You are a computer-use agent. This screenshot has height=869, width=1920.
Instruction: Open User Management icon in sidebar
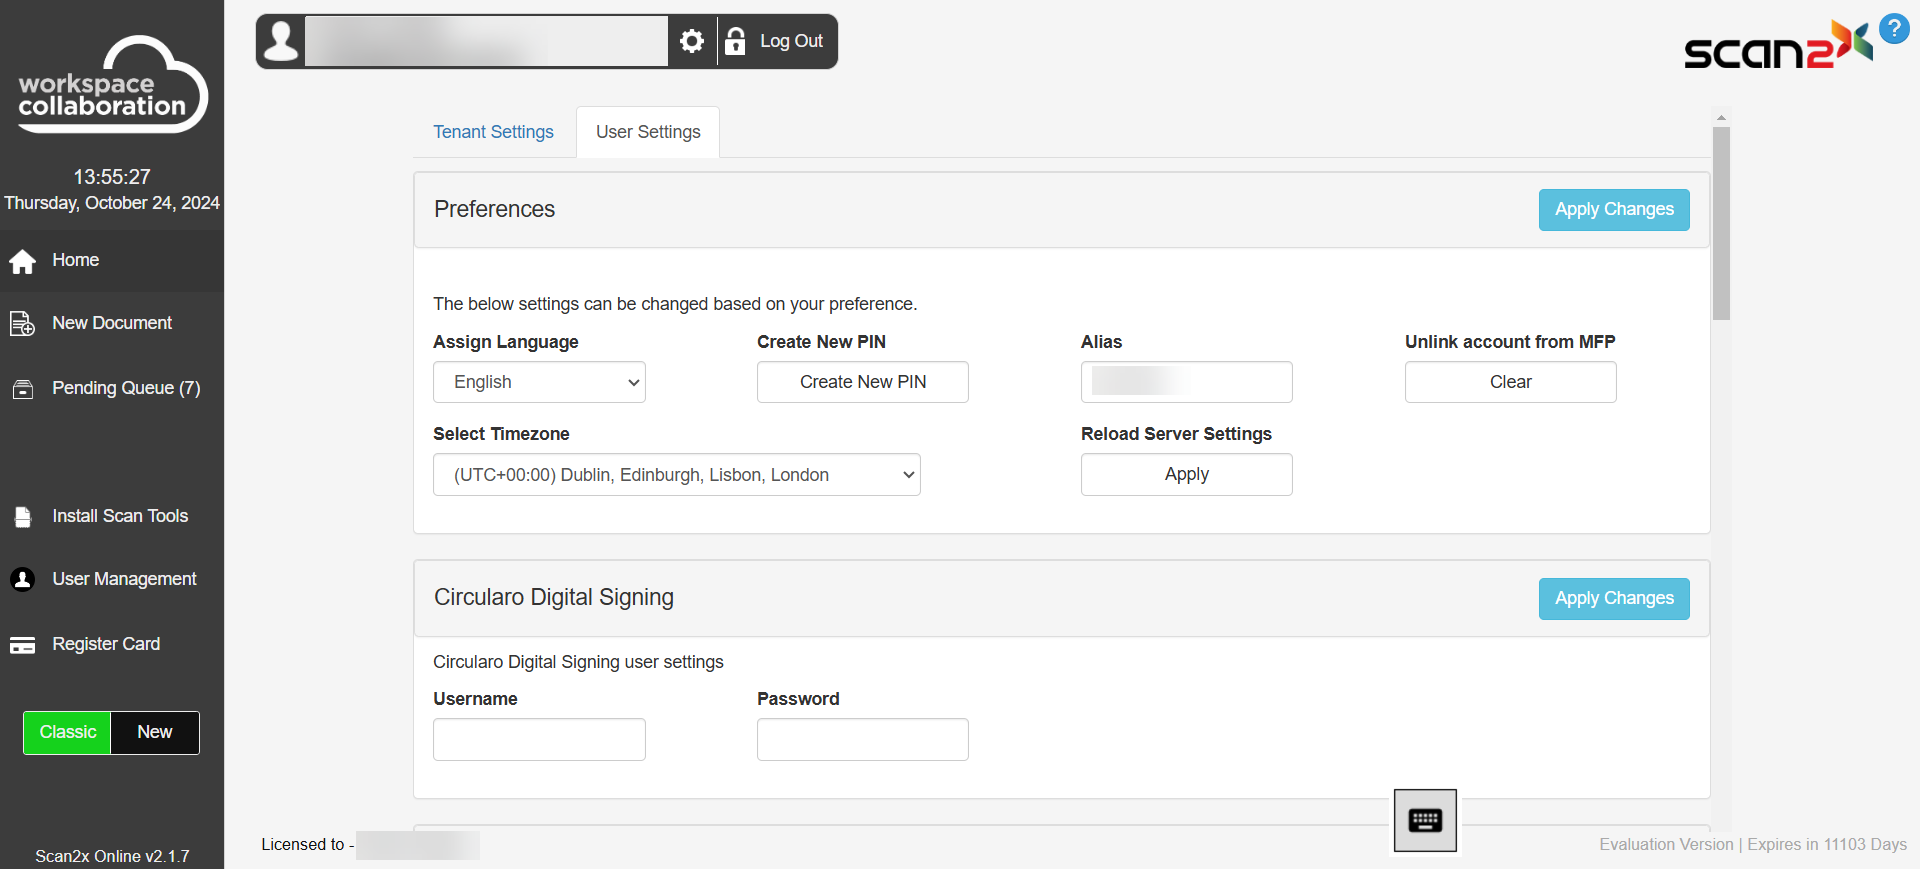point(22,580)
